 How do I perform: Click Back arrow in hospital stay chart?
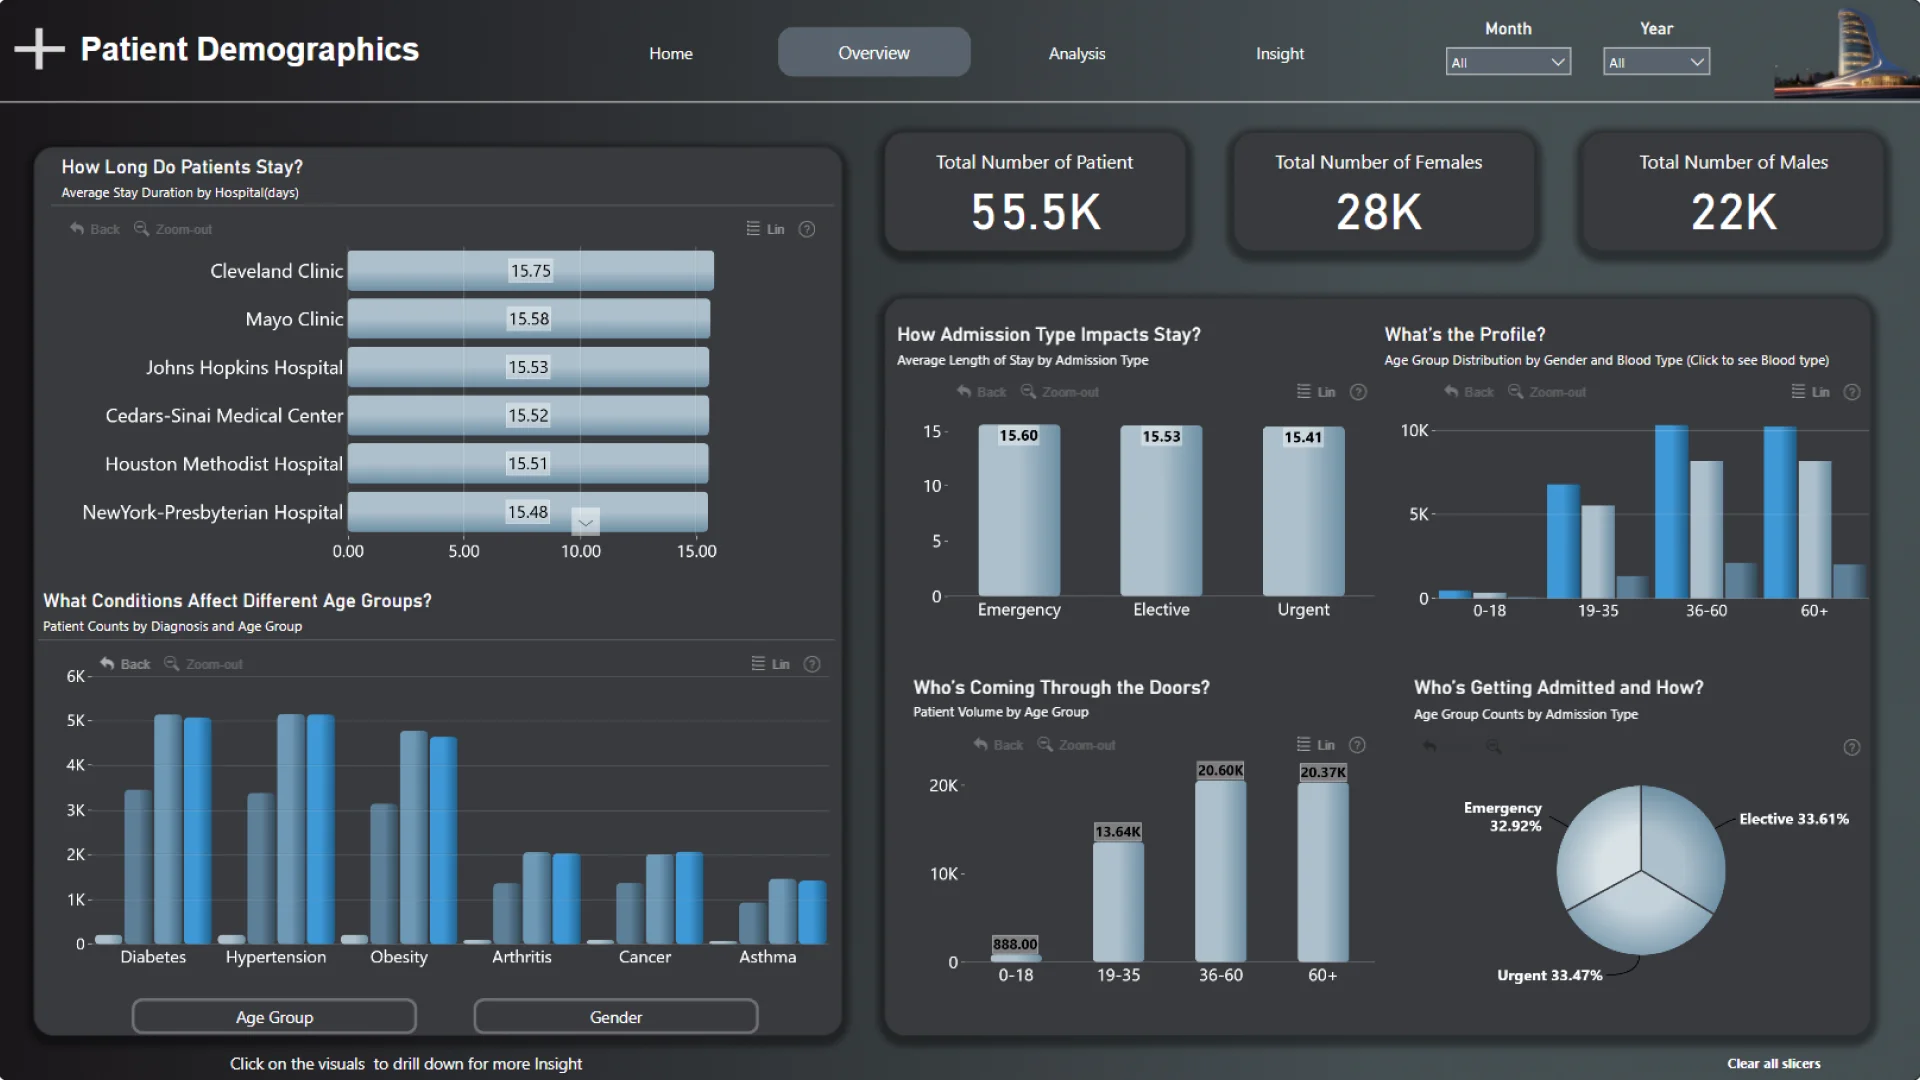[x=78, y=229]
